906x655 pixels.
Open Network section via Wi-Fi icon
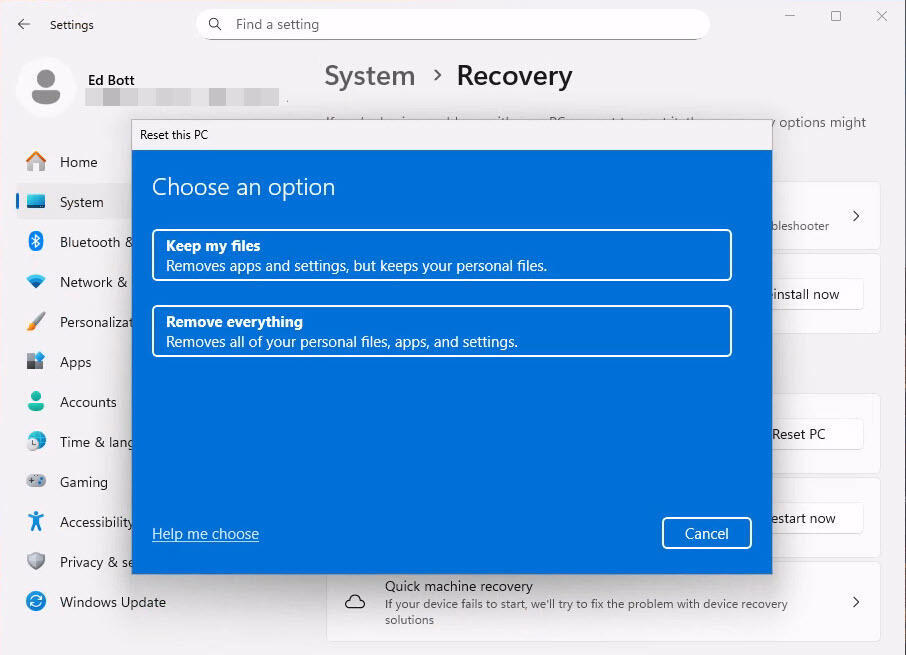point(36,282)
